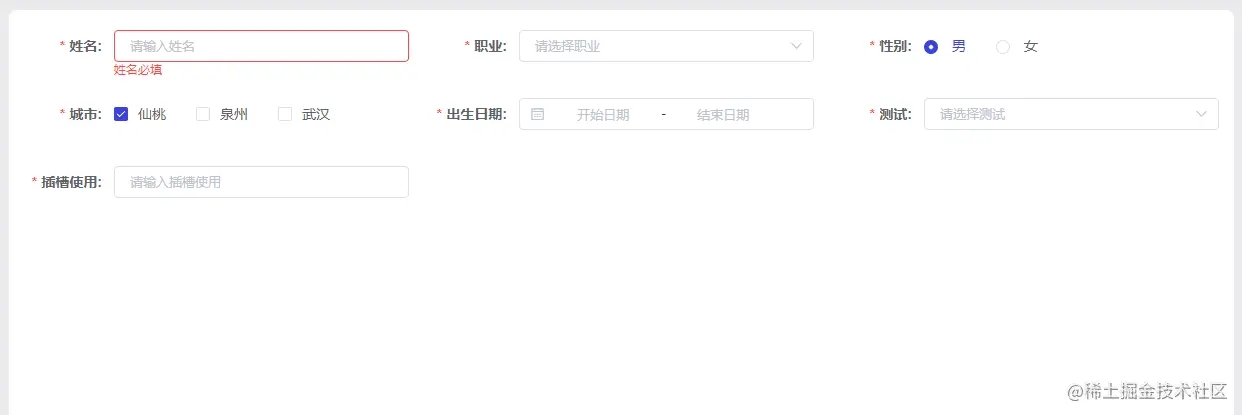Image resolution: width=1242 pixels, height=415 pixels.
Task: Select the 女 gender radio button
Action: pyautogui.click(x=1003, y=46)
